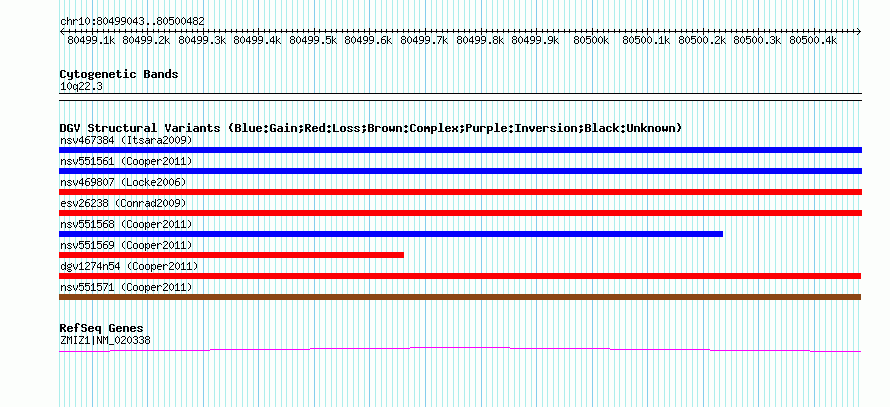Open the esv26238 (Conrad2009) variant label
Screen dimensions: 890x407
123,203
